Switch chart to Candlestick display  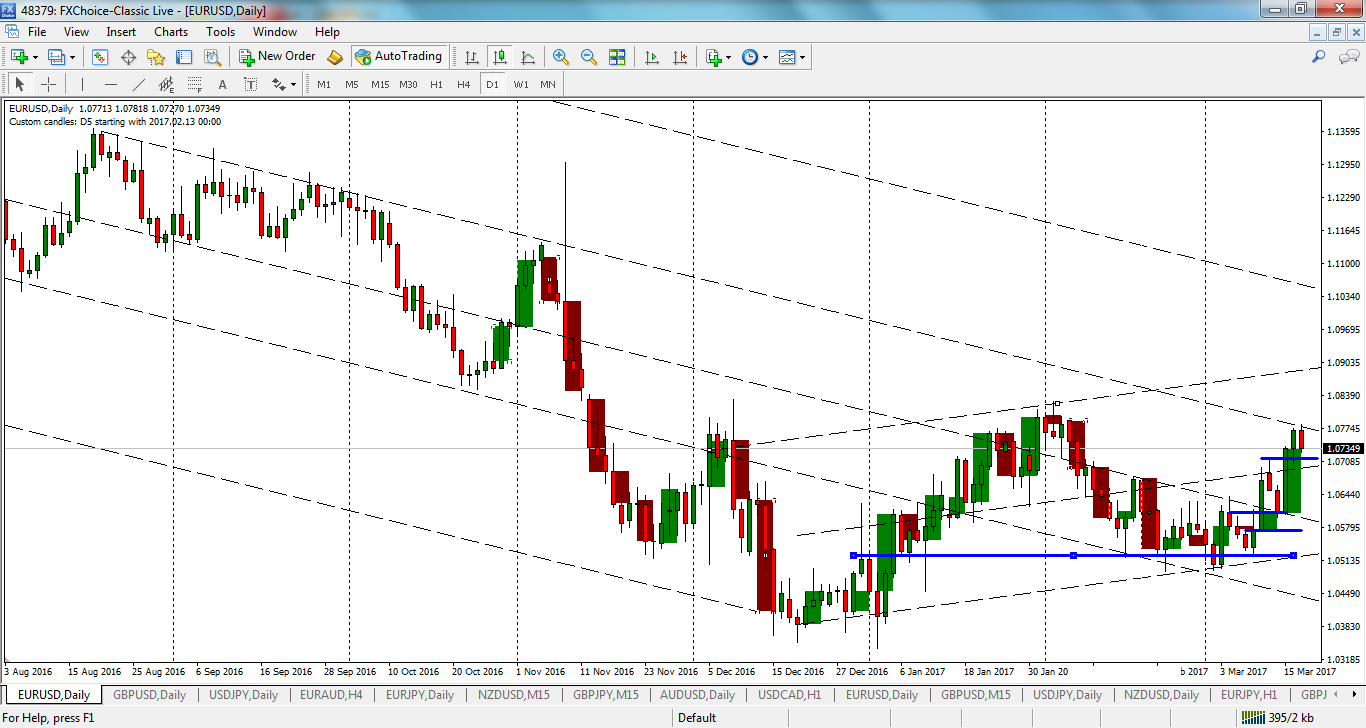pyautogui.click(x=500, y=56)
